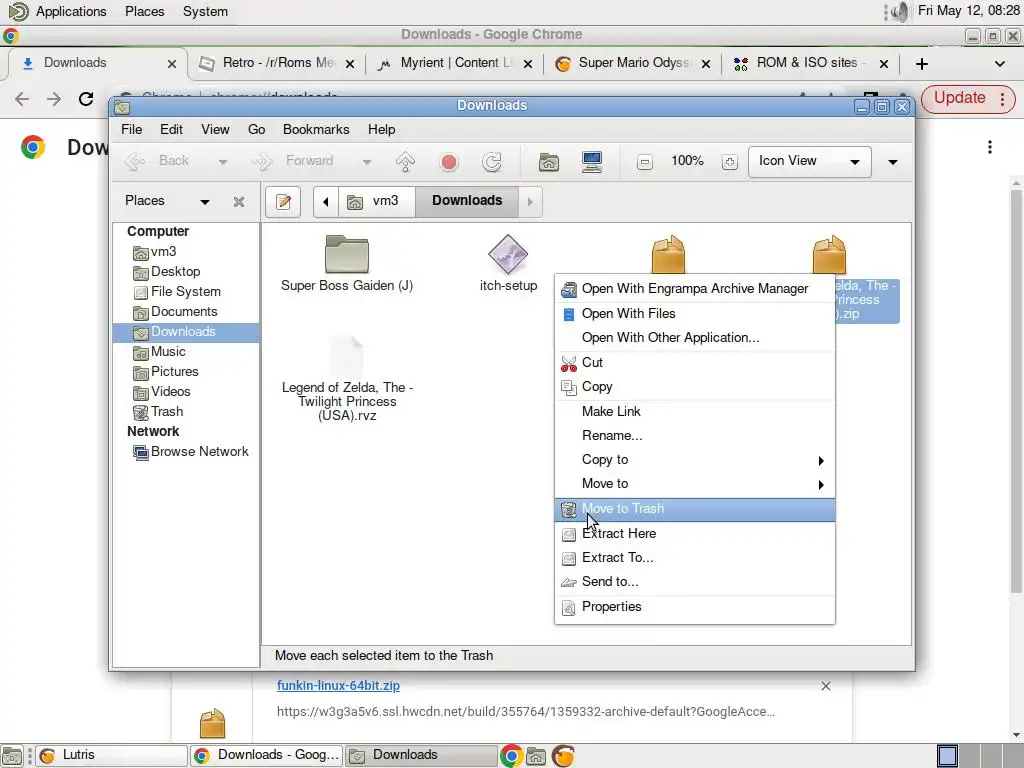Click the Up (parent folder) toolbar icon
The image size is (1024, 768).
(x=406, y=161)
